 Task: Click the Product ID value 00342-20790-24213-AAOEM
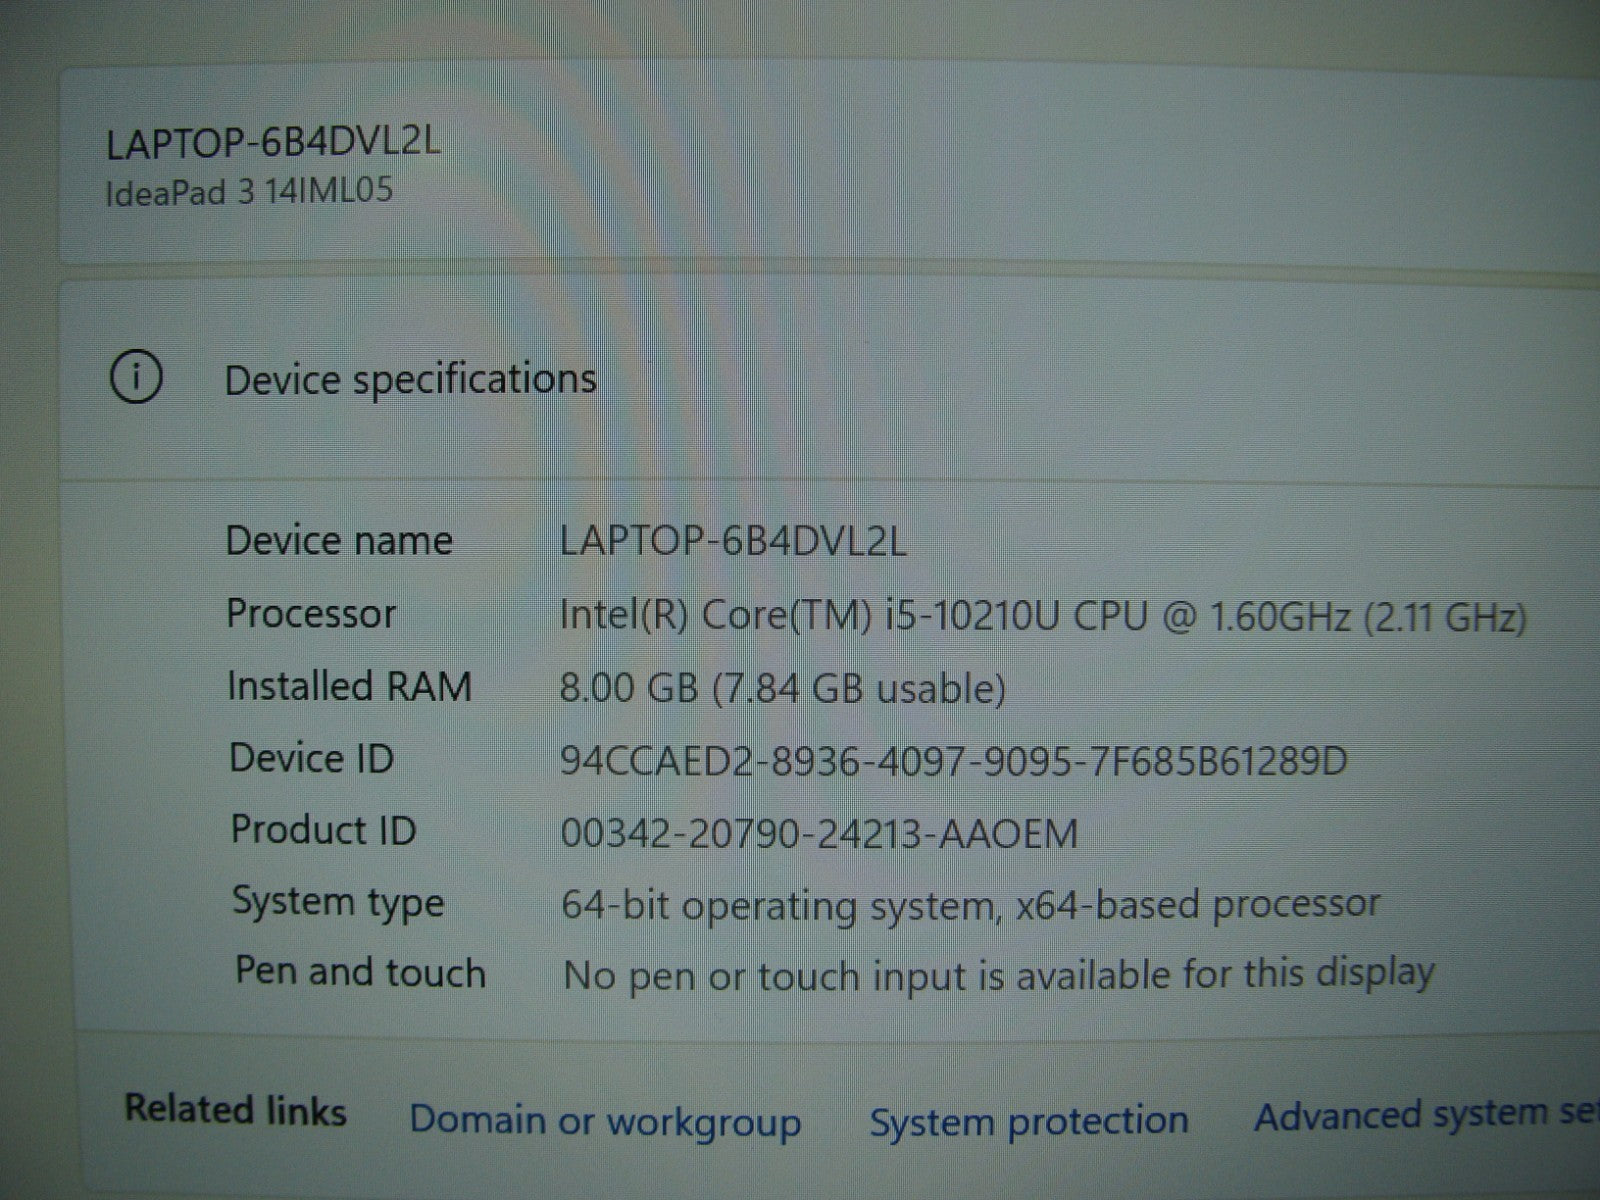819,833
